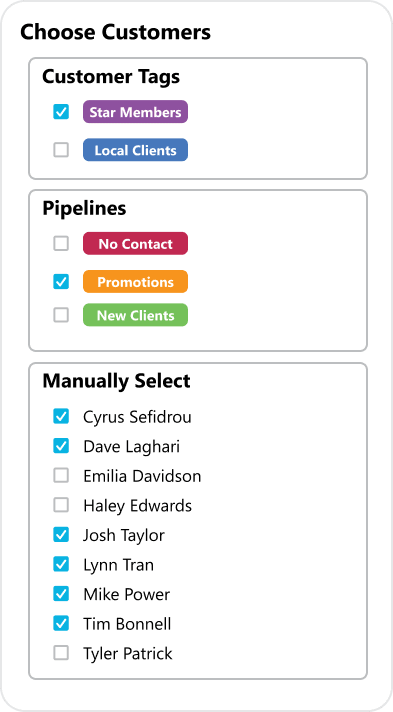Tick the New Clients pipeline checkbox
Screen dimensions: 393x712
pyautogui.click(x=61, y=315)
